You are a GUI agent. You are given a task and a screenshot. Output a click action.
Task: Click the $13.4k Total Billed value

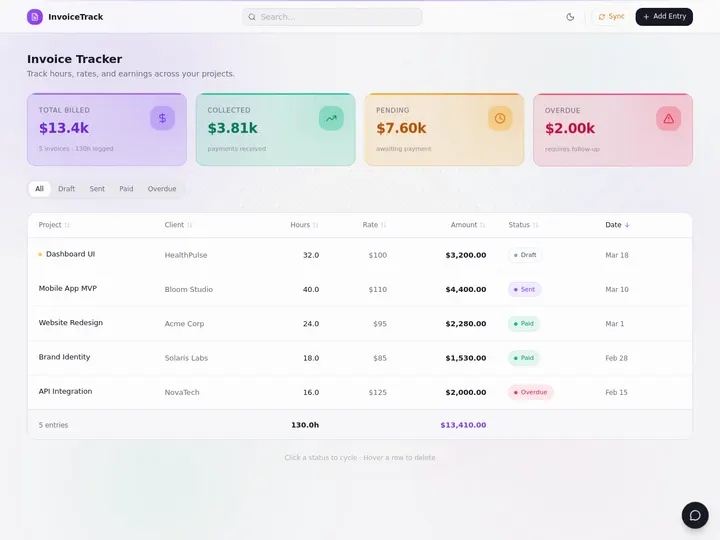64,128
